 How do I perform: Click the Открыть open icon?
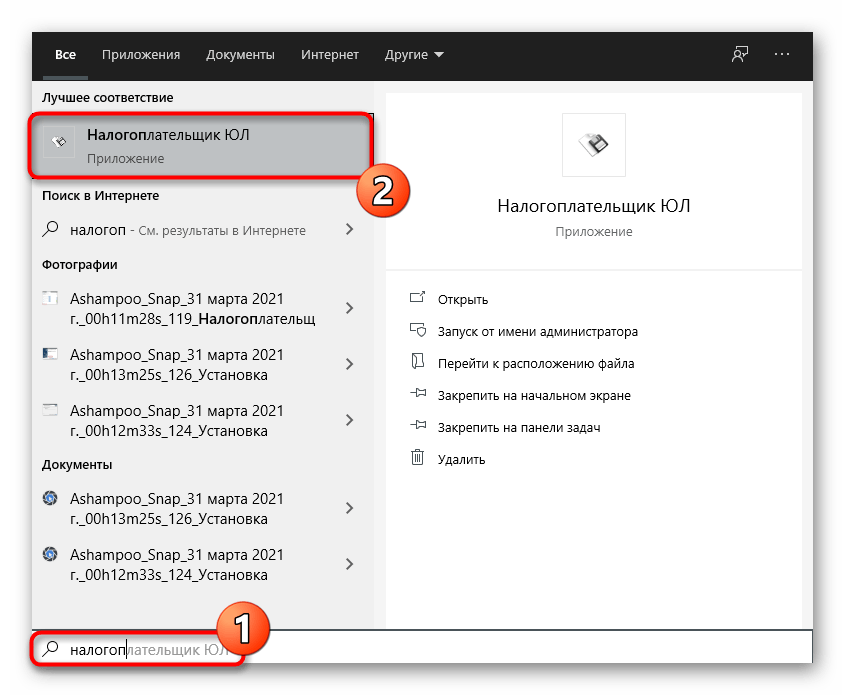click(418, 299)
